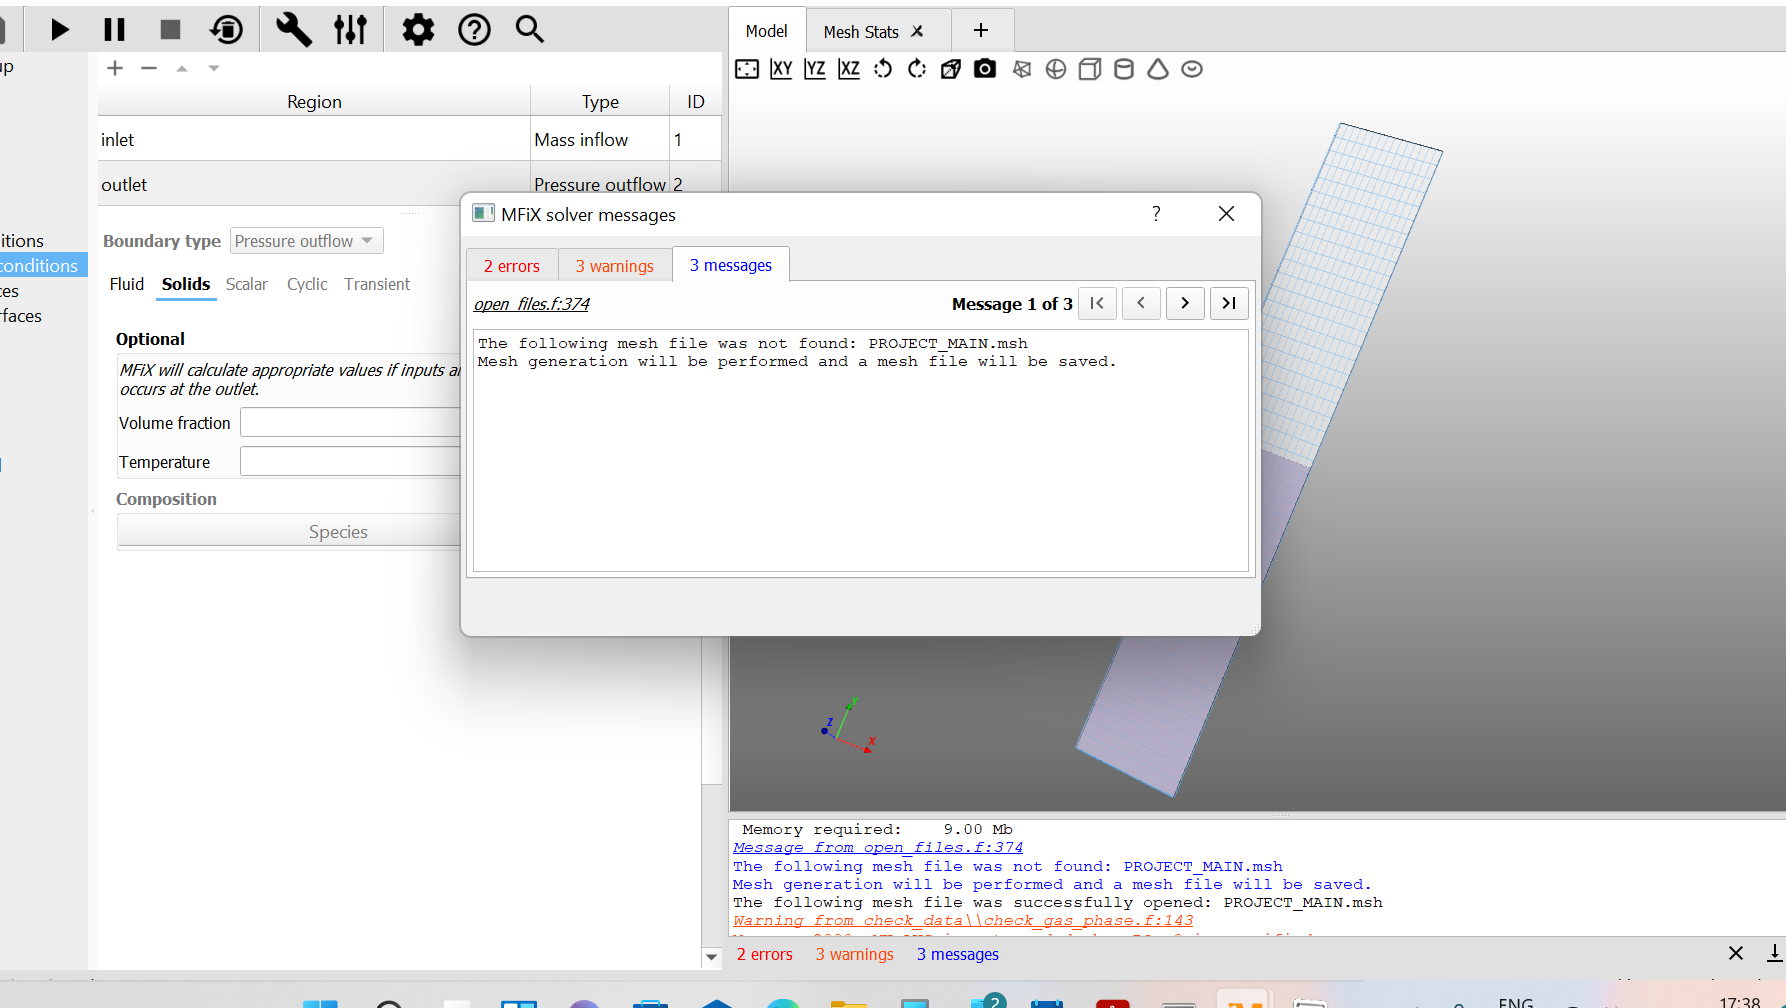
Task: Click the Run (play) simulation button
Action: [x=60, y=30]
